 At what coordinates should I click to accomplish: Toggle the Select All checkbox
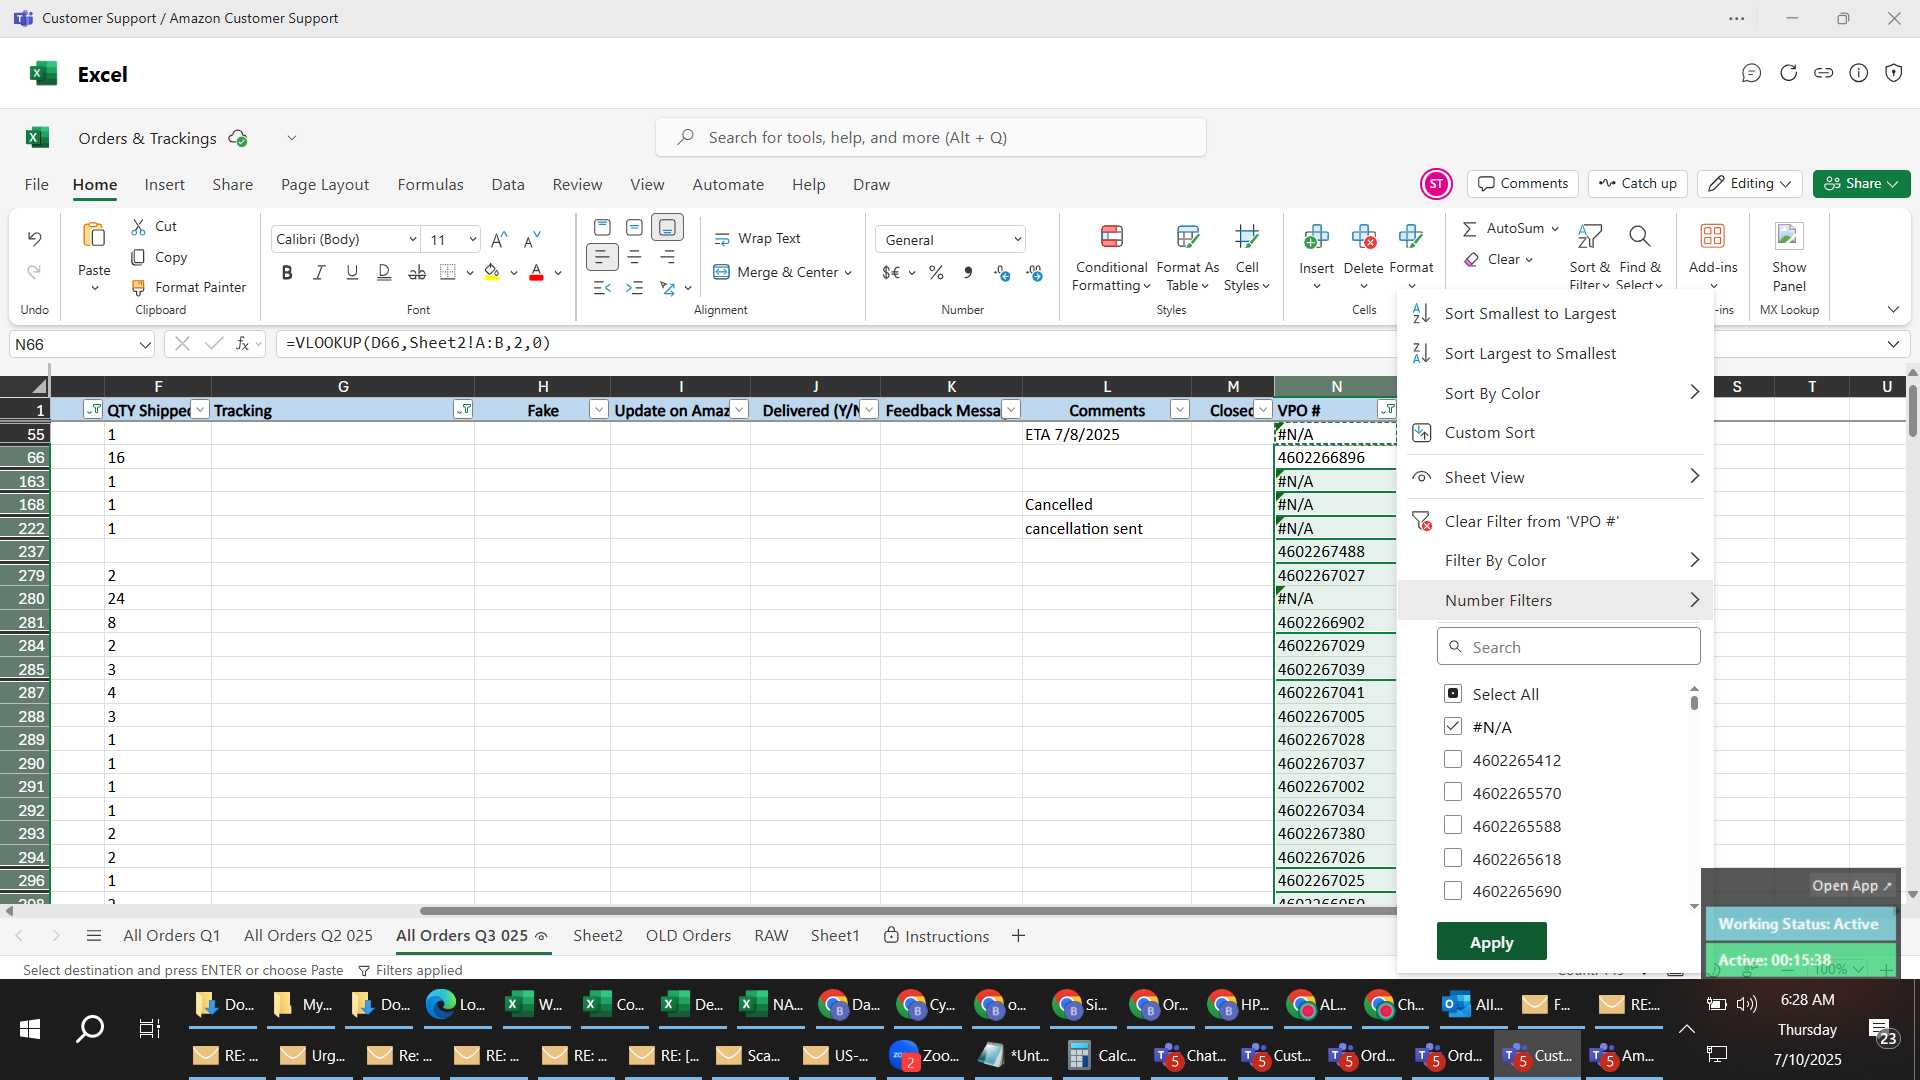tap(1453, 694)
